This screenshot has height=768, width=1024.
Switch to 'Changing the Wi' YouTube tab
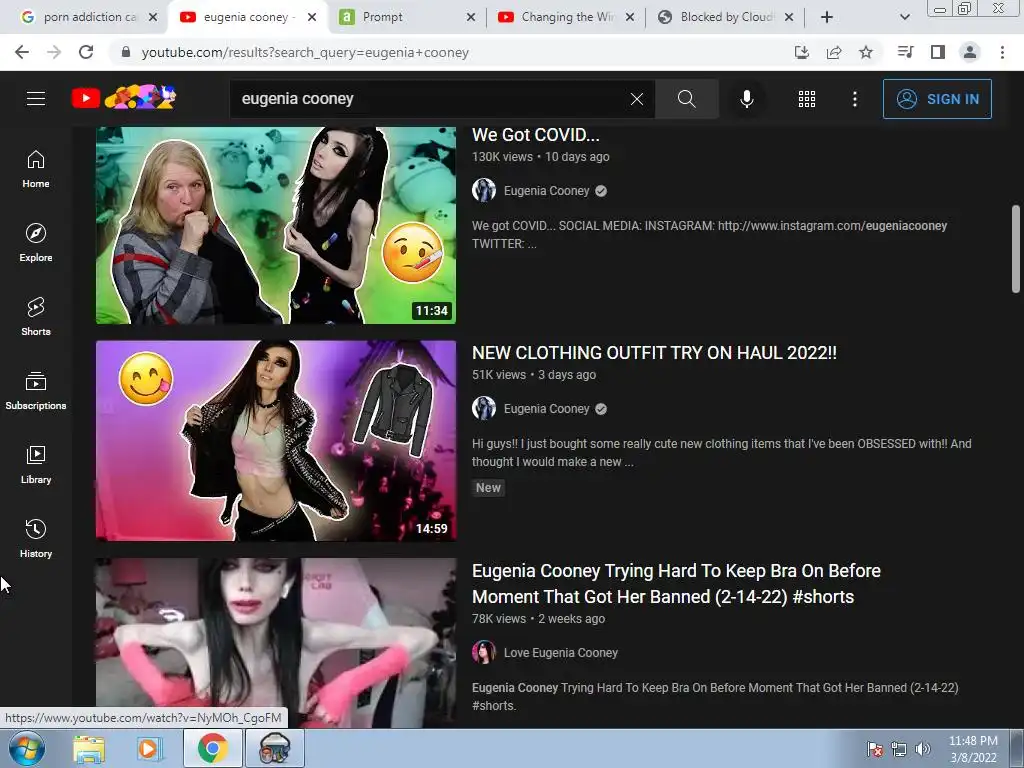[566, 17]
